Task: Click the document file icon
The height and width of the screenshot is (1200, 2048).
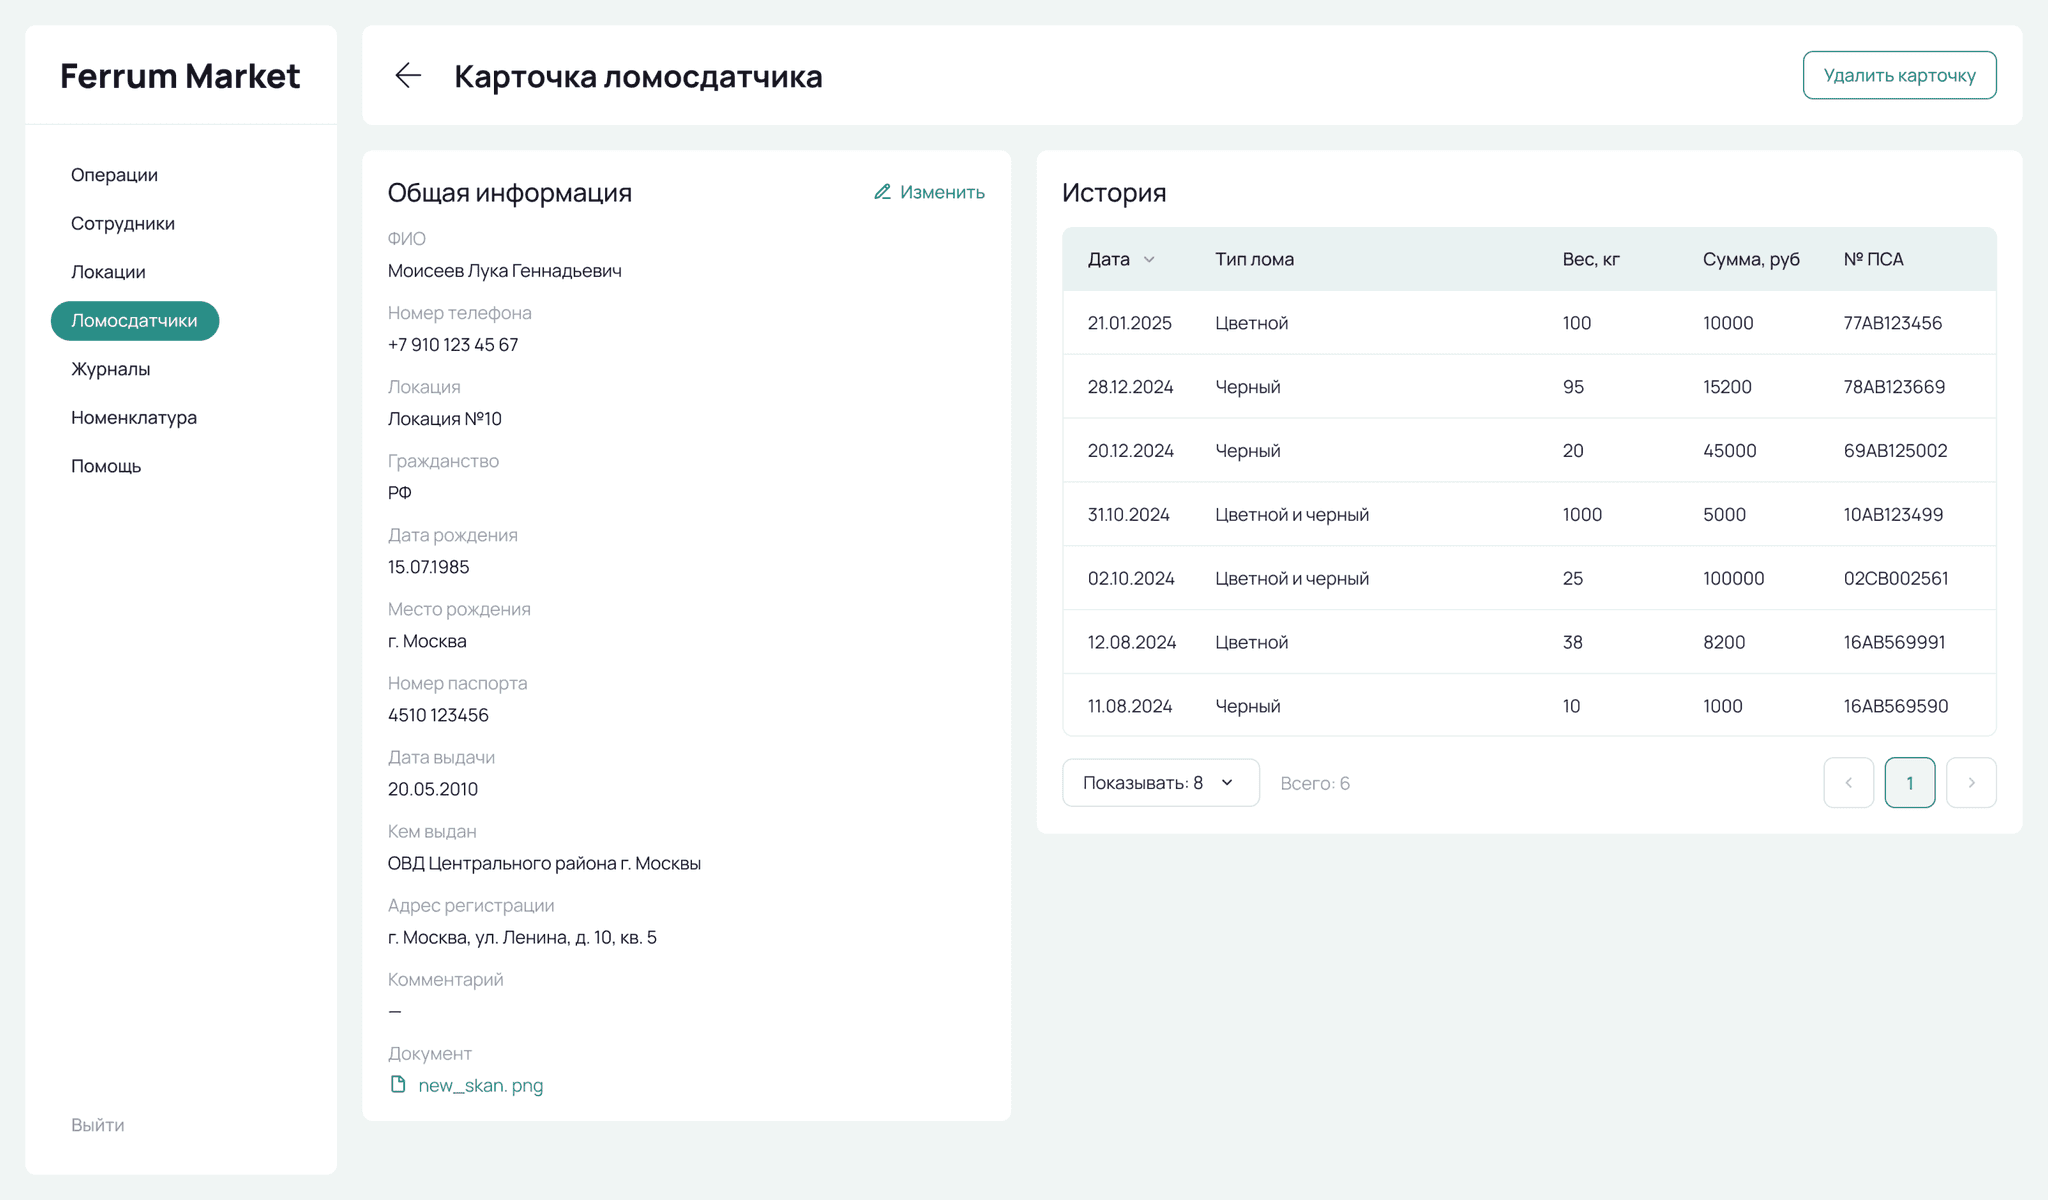Action: [398, 1085]
